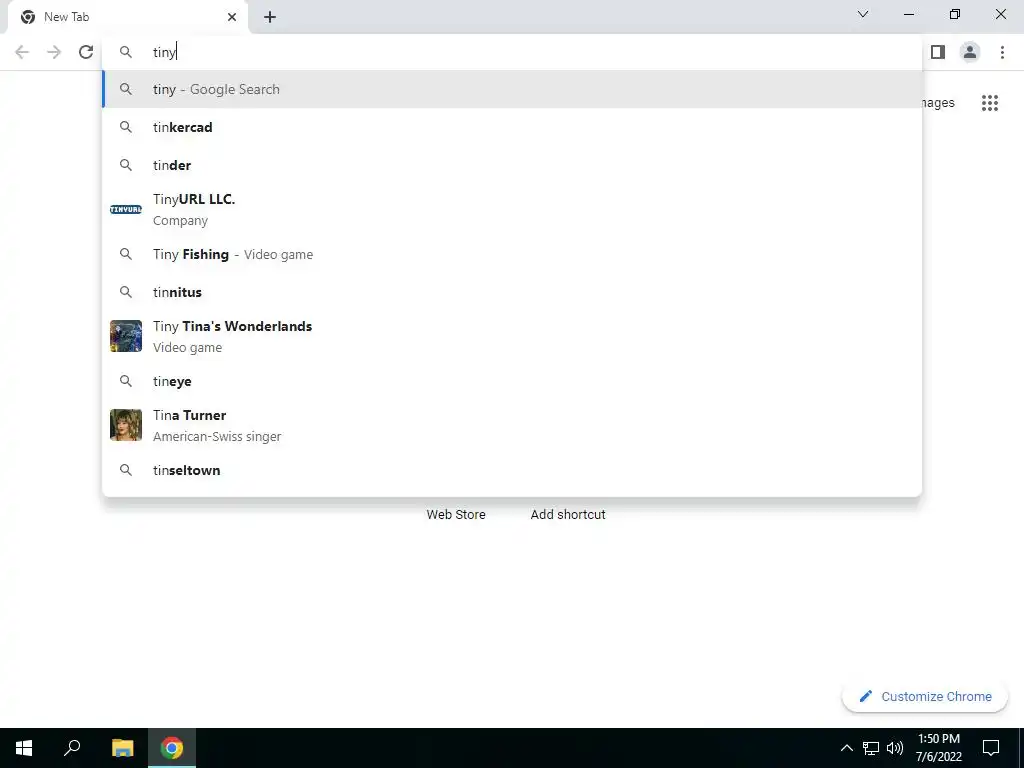Click the search icon beside tinder

click(x=126, y=165)
